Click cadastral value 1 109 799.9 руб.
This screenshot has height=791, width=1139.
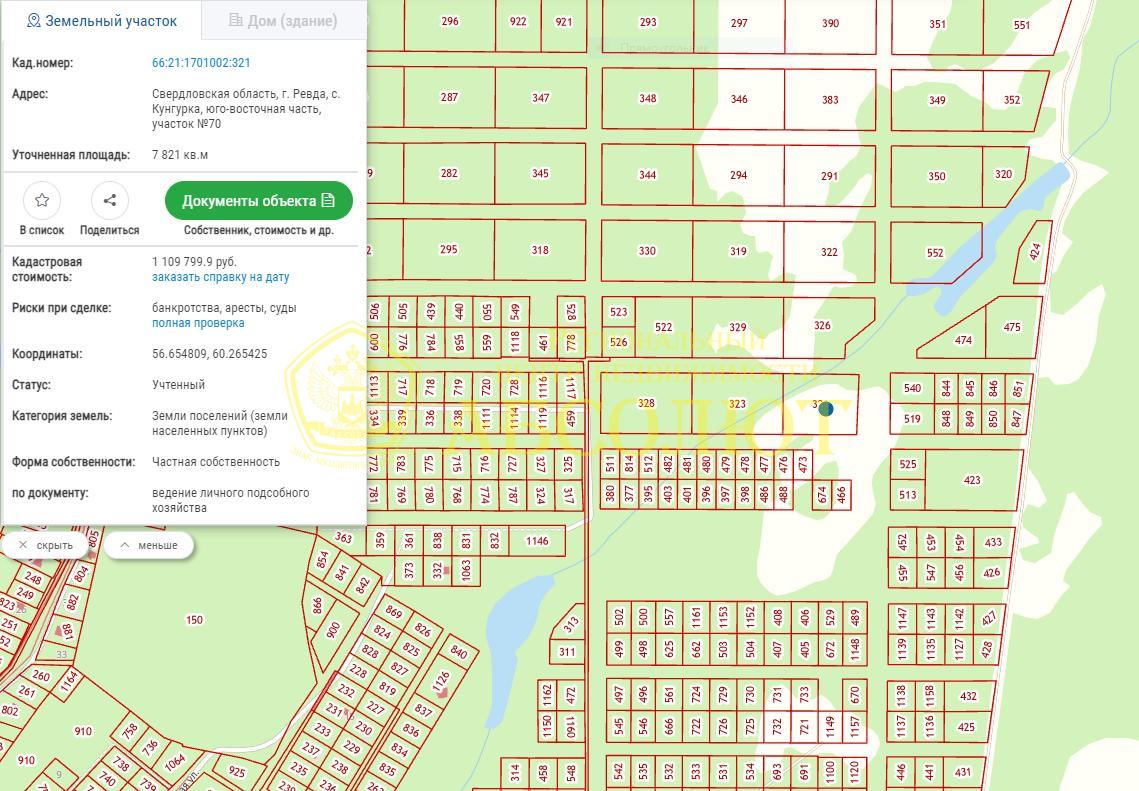[x=194, y=261]
